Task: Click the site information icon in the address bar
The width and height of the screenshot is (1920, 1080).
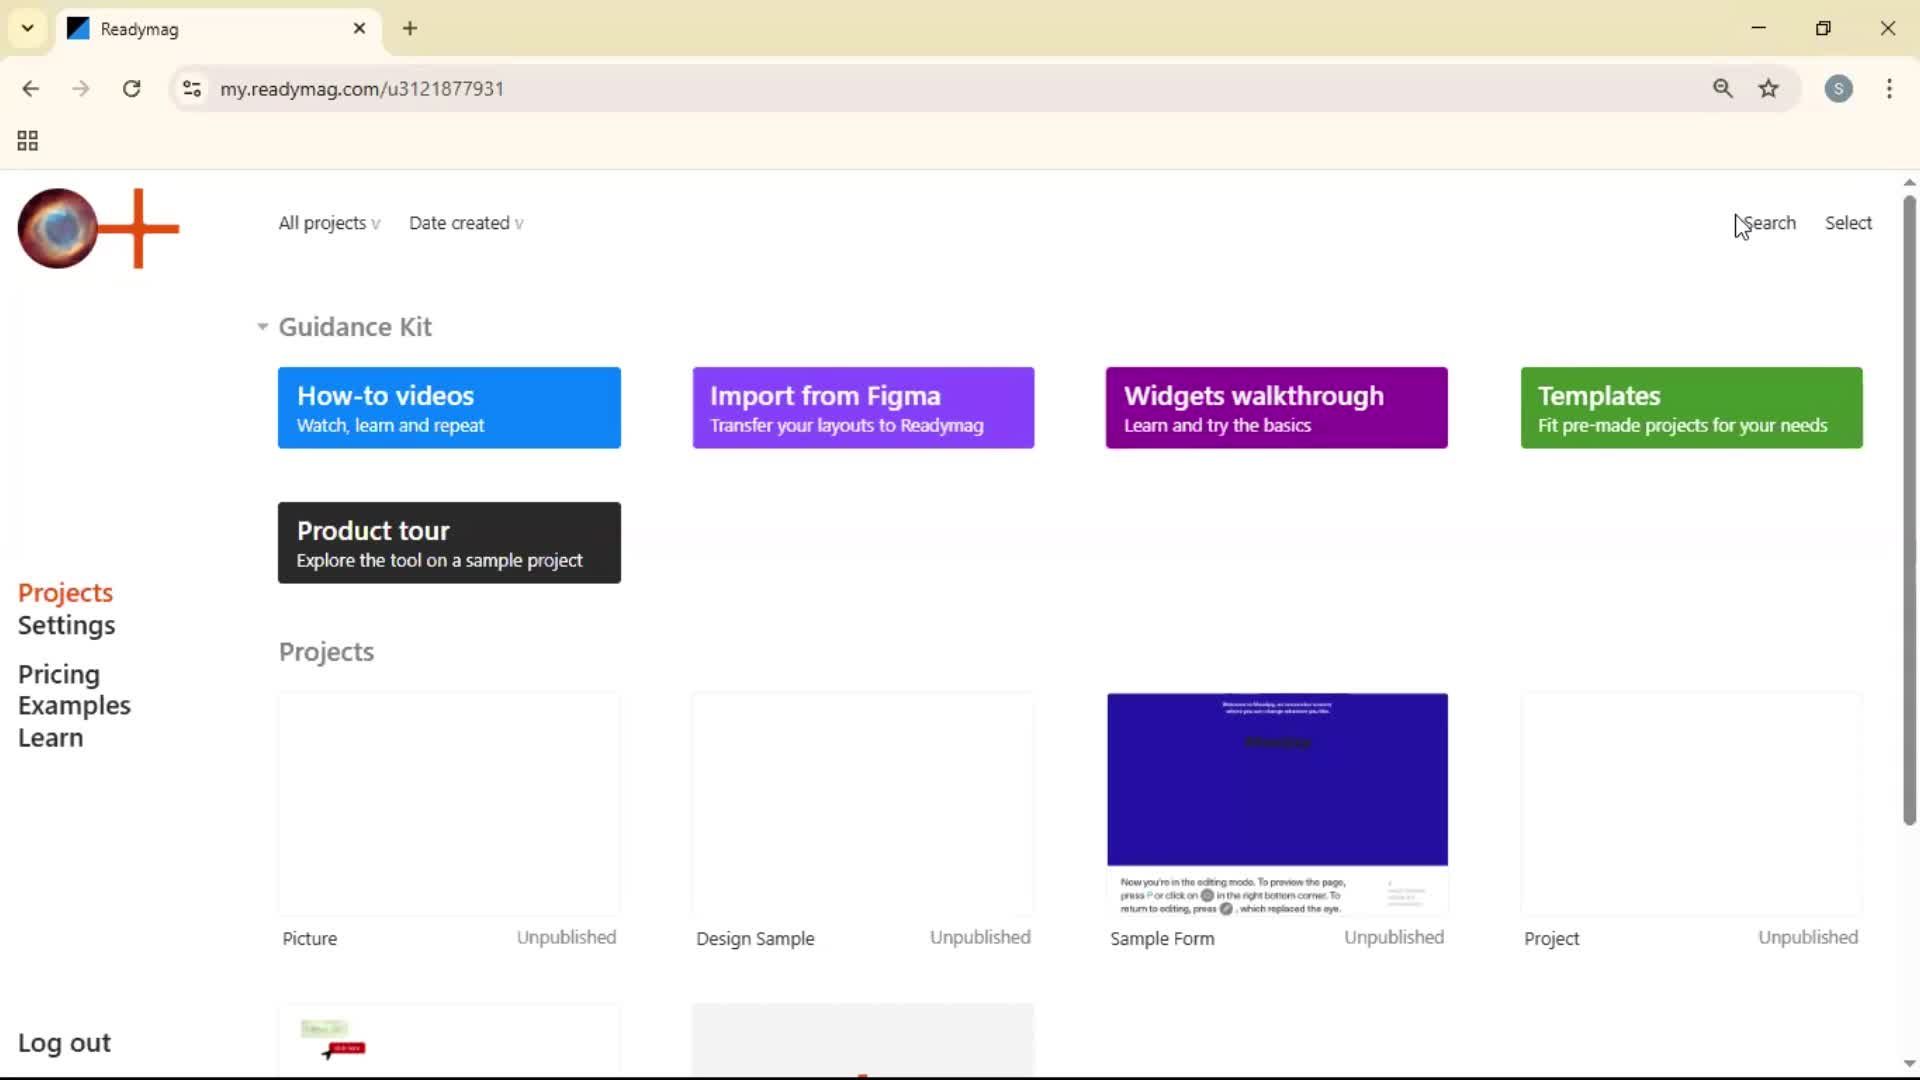Action: click(191, 88)
